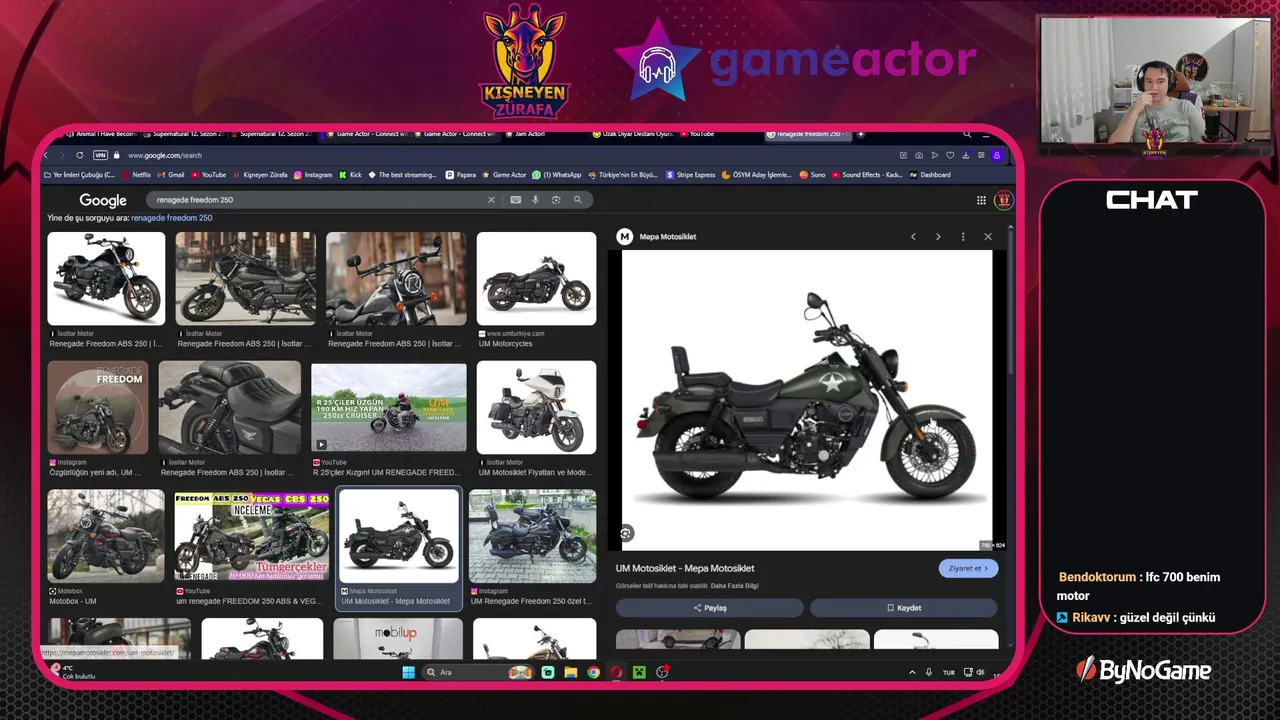Click the TUR keyboard language indicator
This screenshot has width=1280, height=720.
[949, 672]
